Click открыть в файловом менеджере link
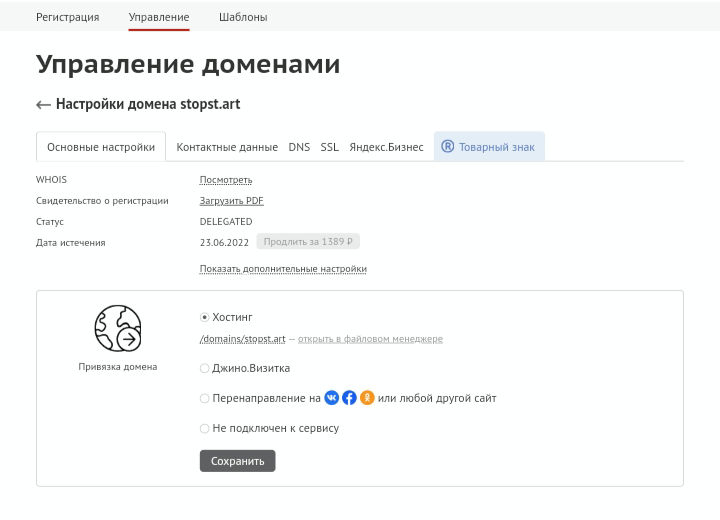Viewport: 720px width, 520px height. (370, 339)
